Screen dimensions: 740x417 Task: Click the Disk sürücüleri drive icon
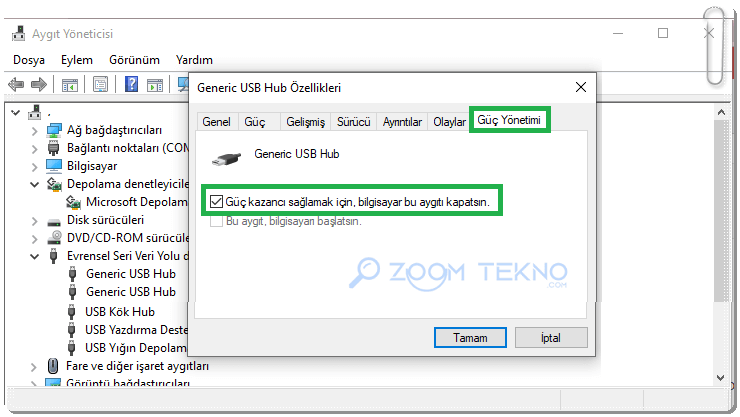54,221
